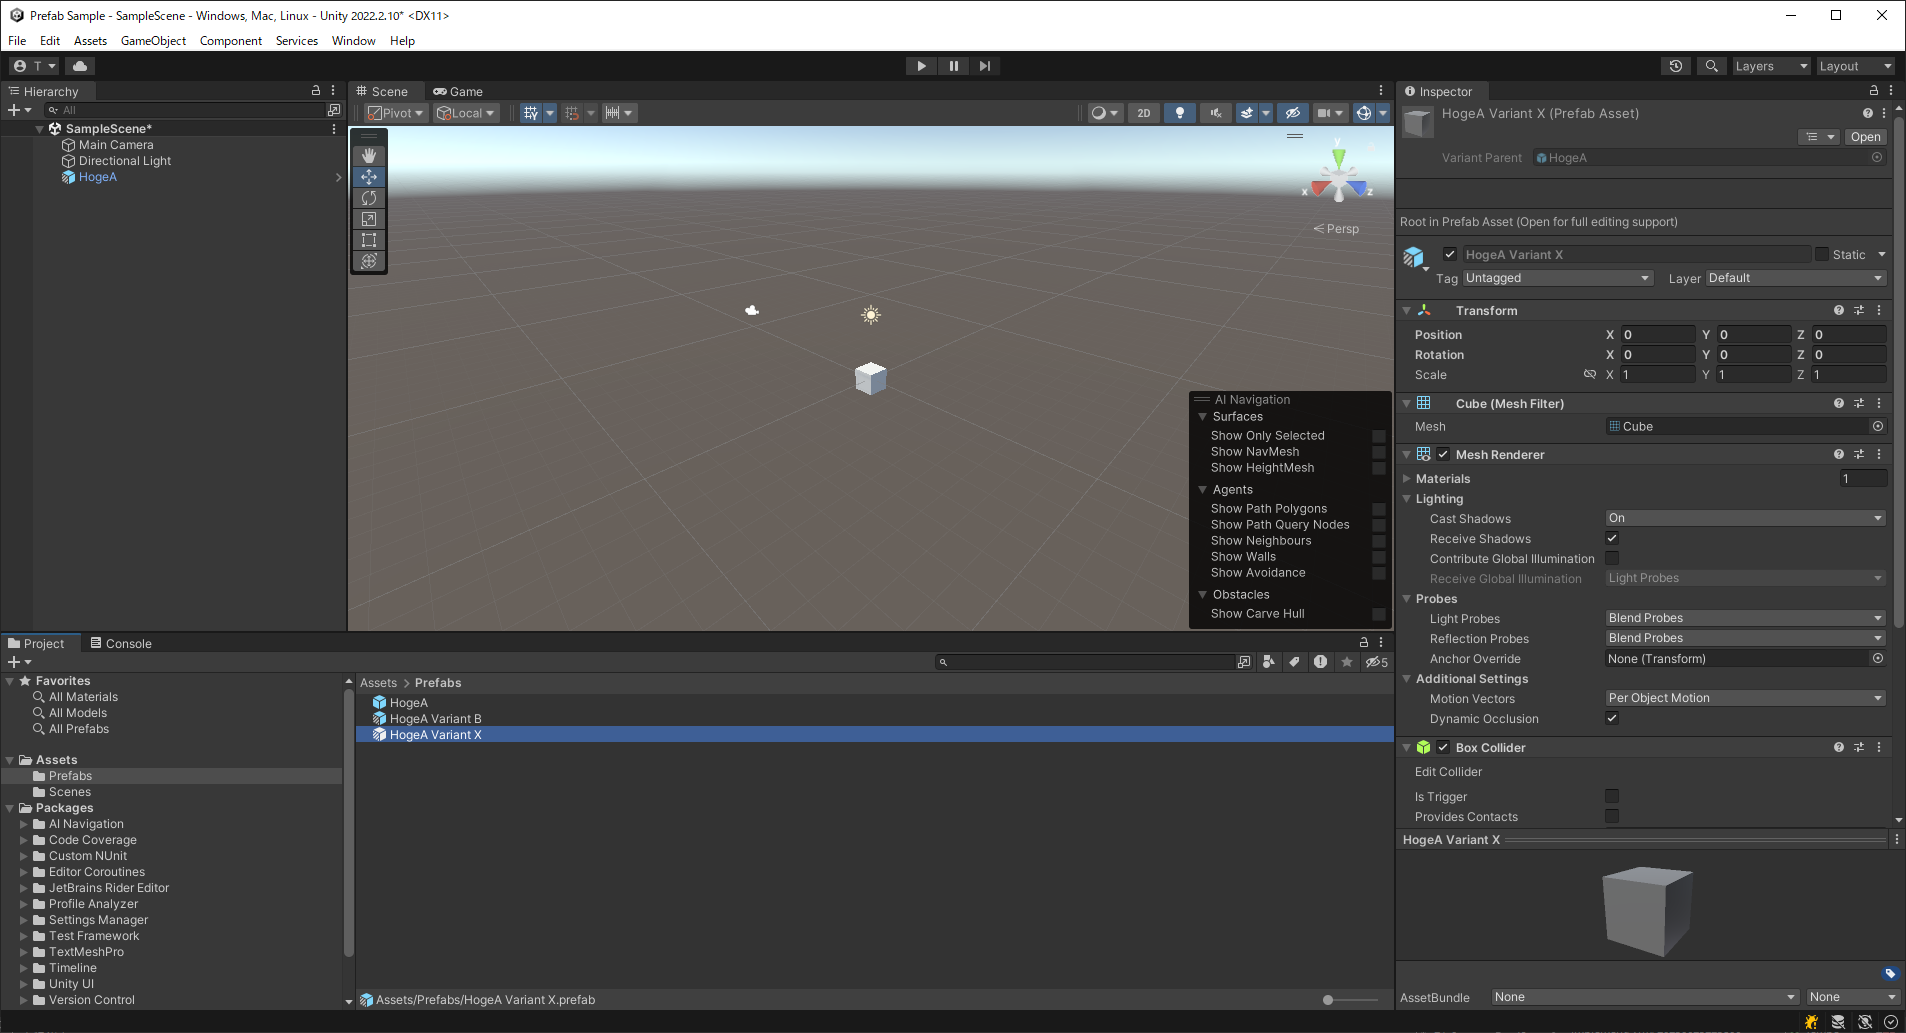Screen dimensions: 1906x1033
Task: Open the Motion Vectors dropdown
Action: [1745, 698]
